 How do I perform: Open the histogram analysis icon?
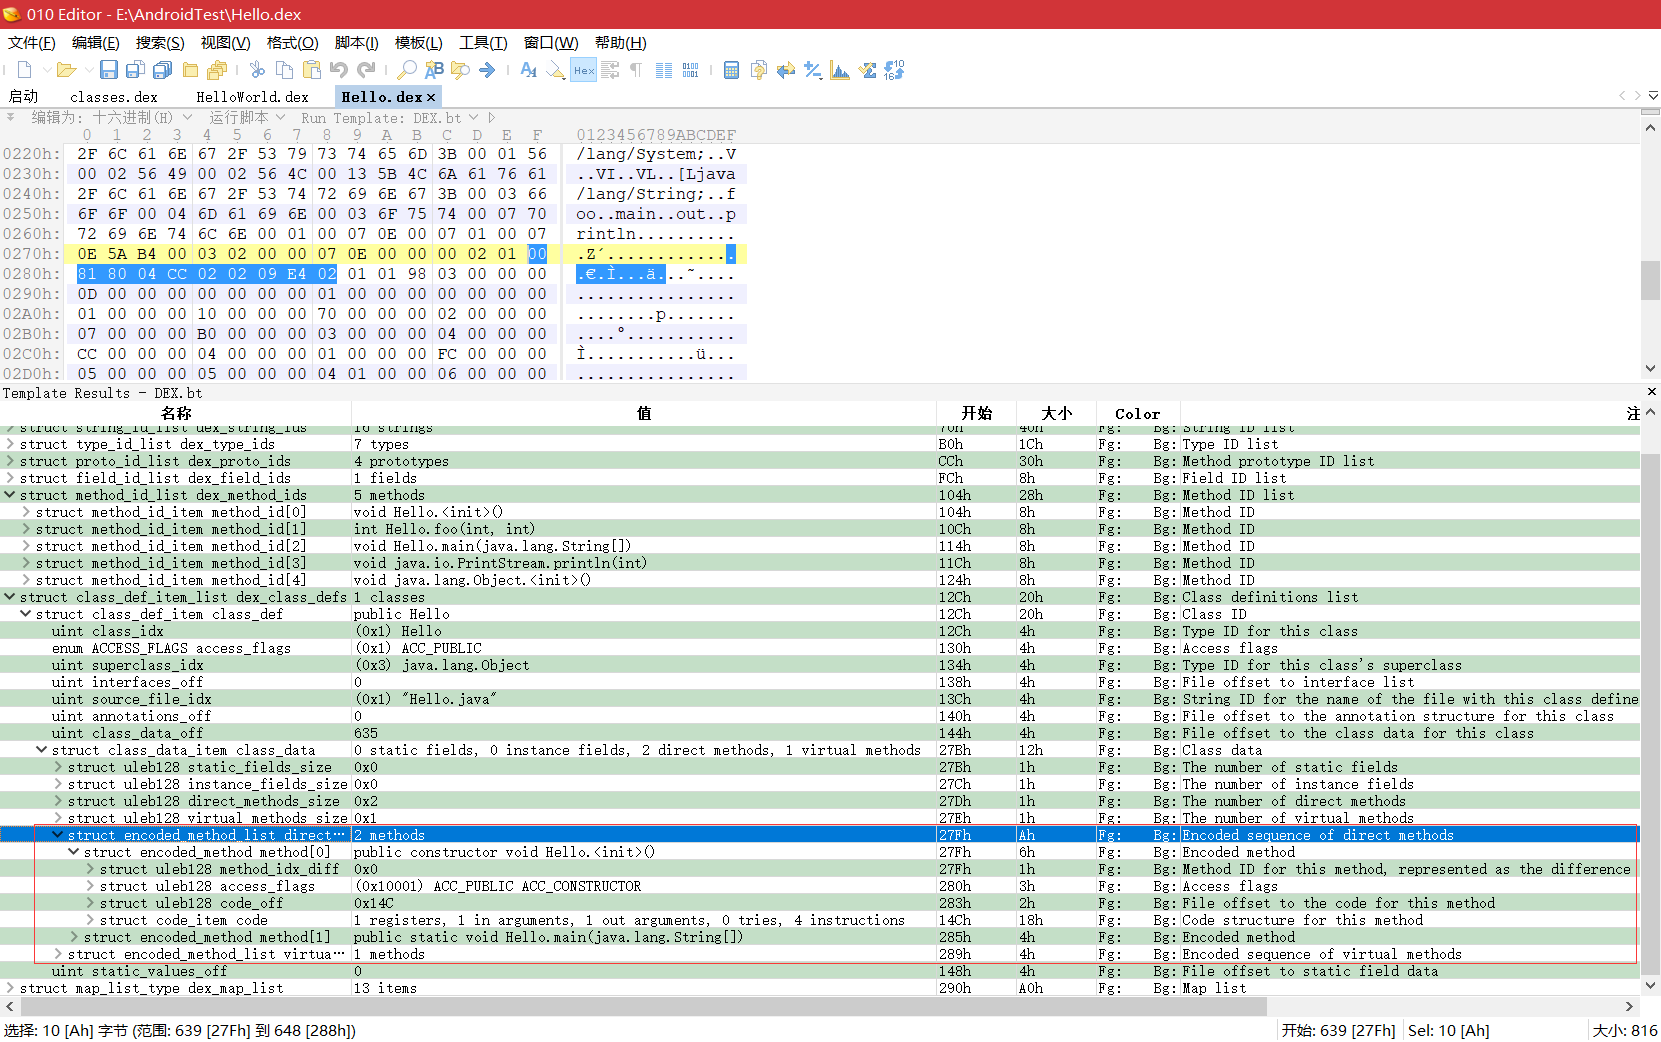point(839,69)
